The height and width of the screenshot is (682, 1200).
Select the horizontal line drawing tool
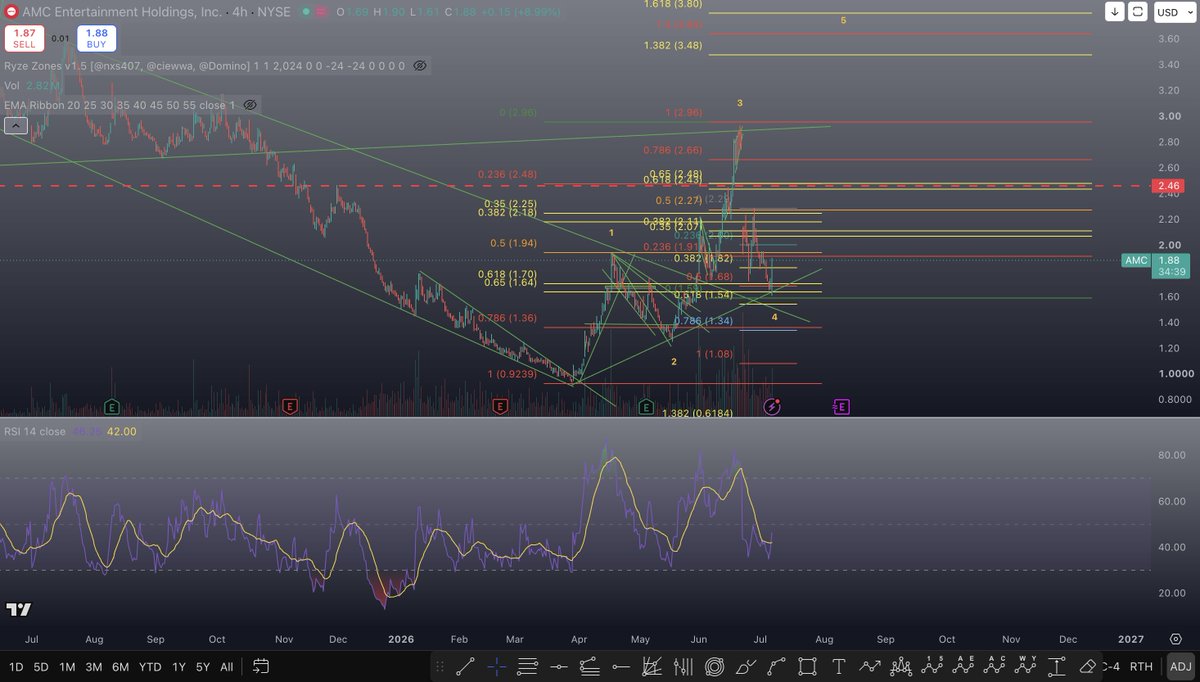pyautogui.click(x=558, y=666)
